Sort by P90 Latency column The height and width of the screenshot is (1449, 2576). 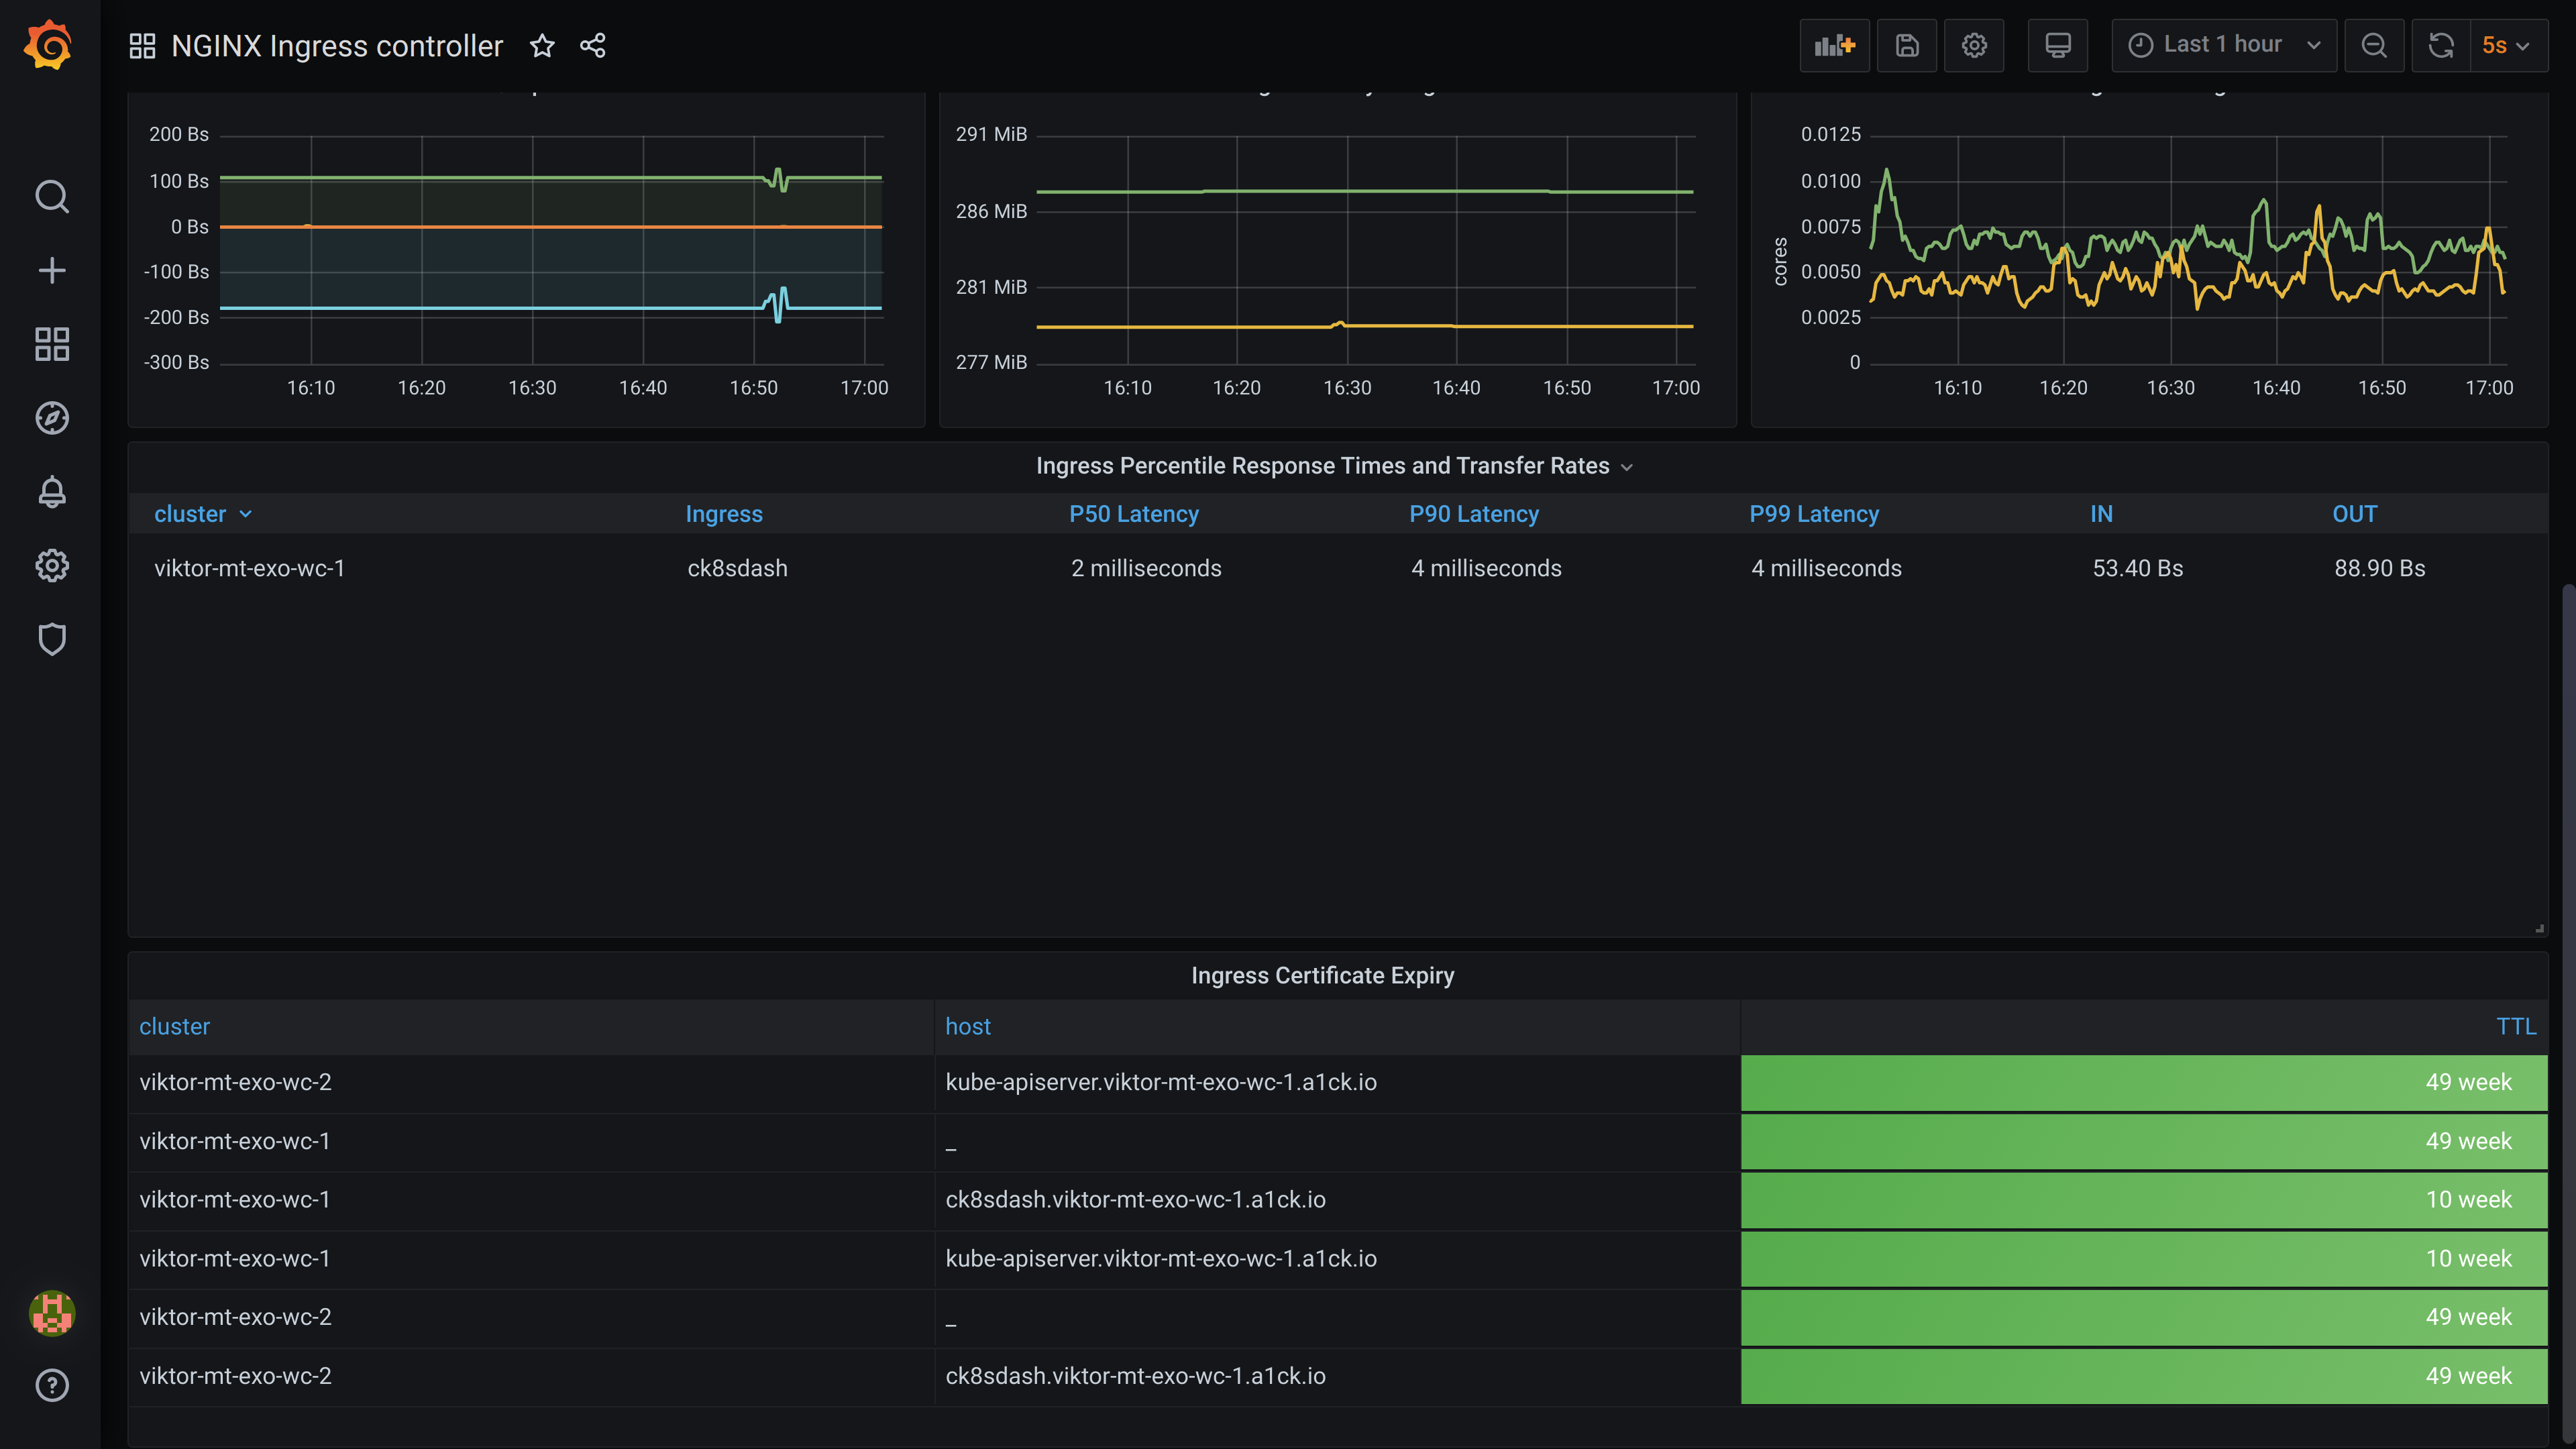[x=1474, y=514]
